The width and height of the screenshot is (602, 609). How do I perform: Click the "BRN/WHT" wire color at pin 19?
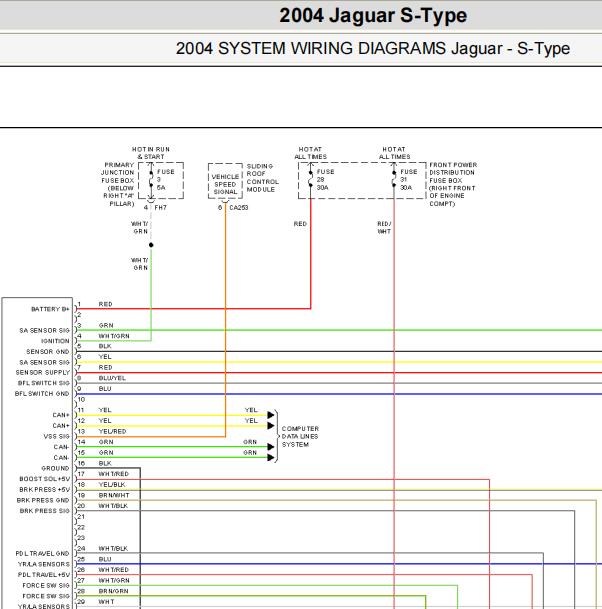[x=114, y=495]
